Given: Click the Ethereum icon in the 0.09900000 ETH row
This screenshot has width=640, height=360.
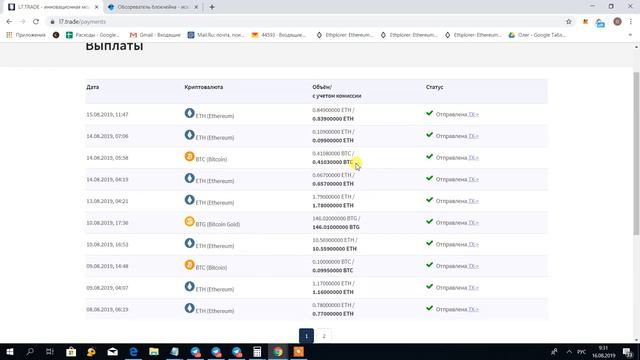Looking at the screenshot, I should click(x=189, y=135).
